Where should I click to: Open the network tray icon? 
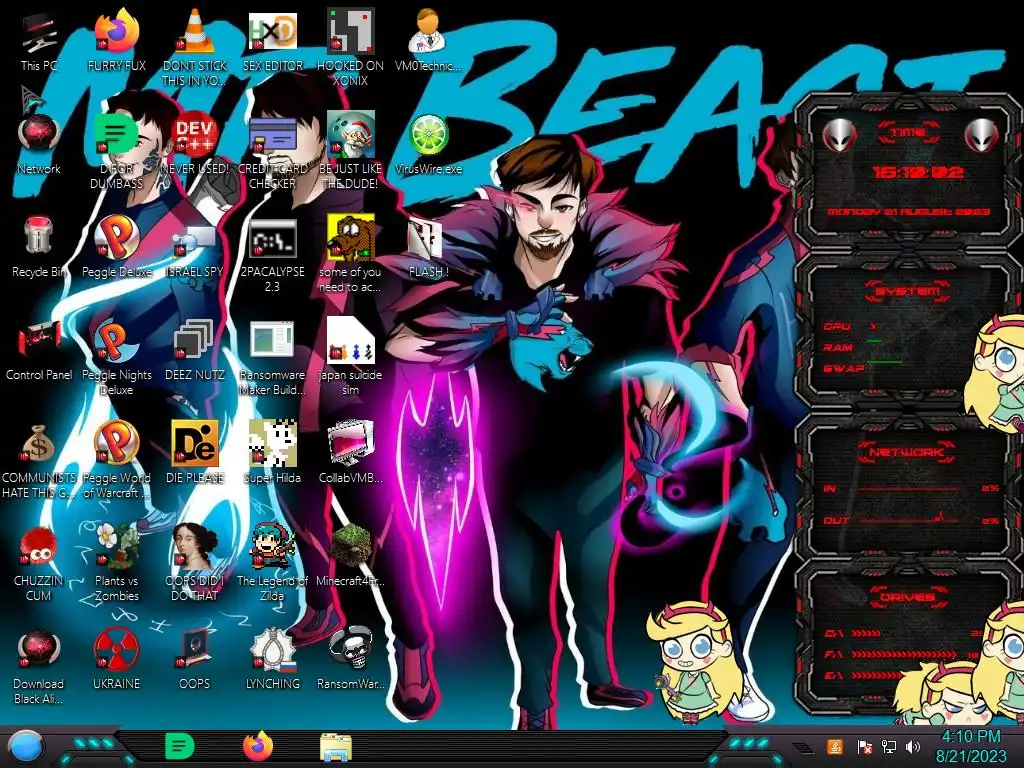(888, 746)
